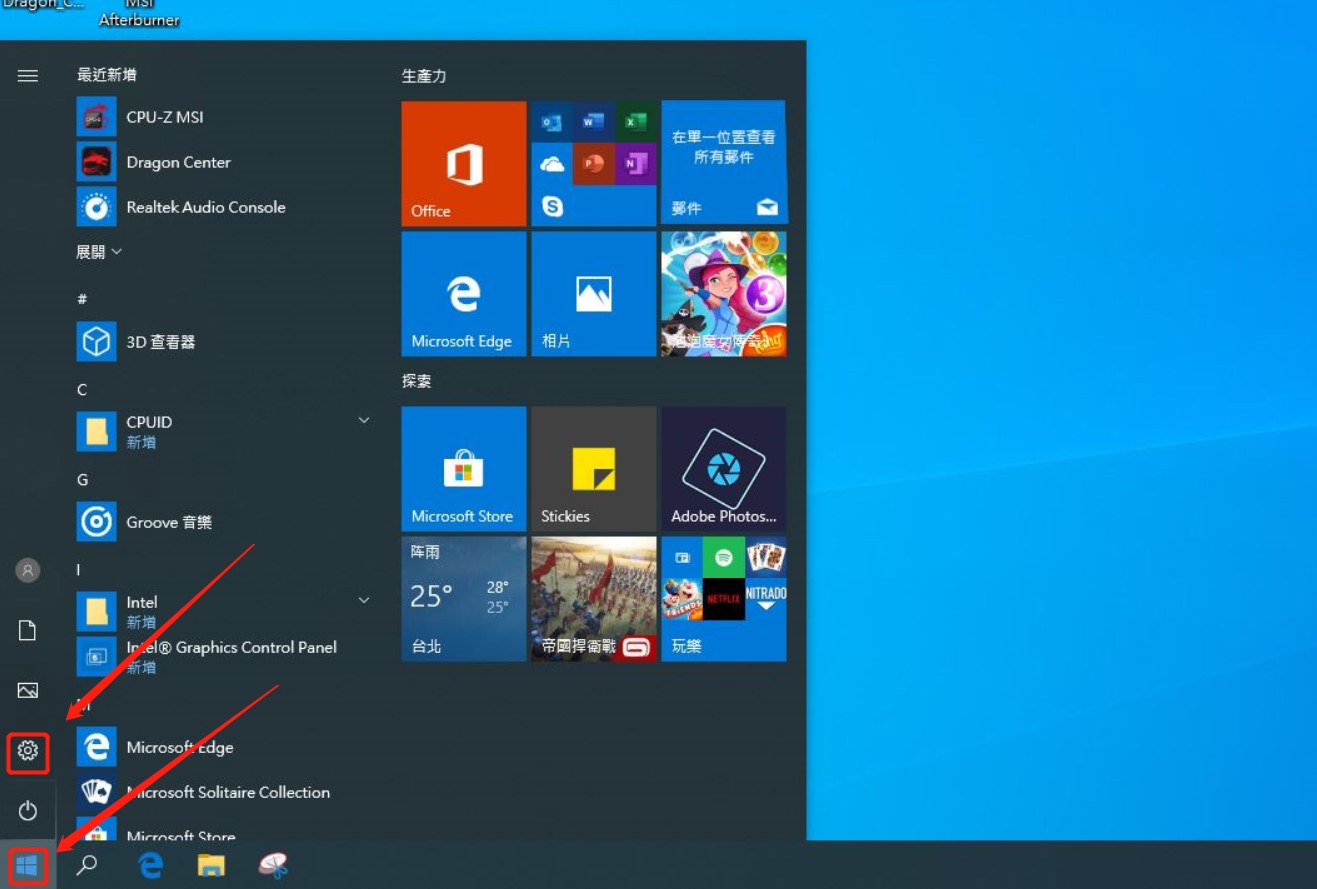Open the PowerPoint icon in Office tile group
Image resolution: width=1317 pixels, height=889 pixels.
click(593, 163)
